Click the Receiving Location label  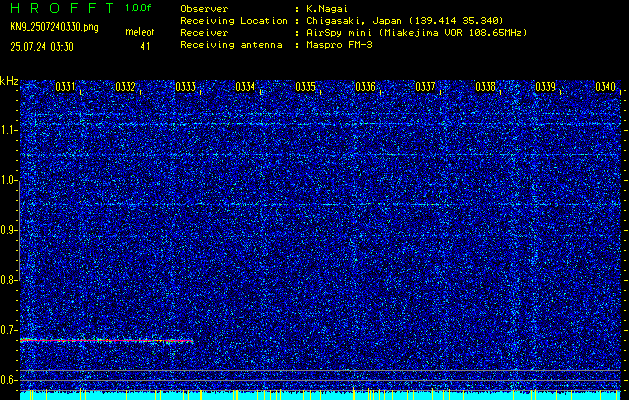[234, 20]
